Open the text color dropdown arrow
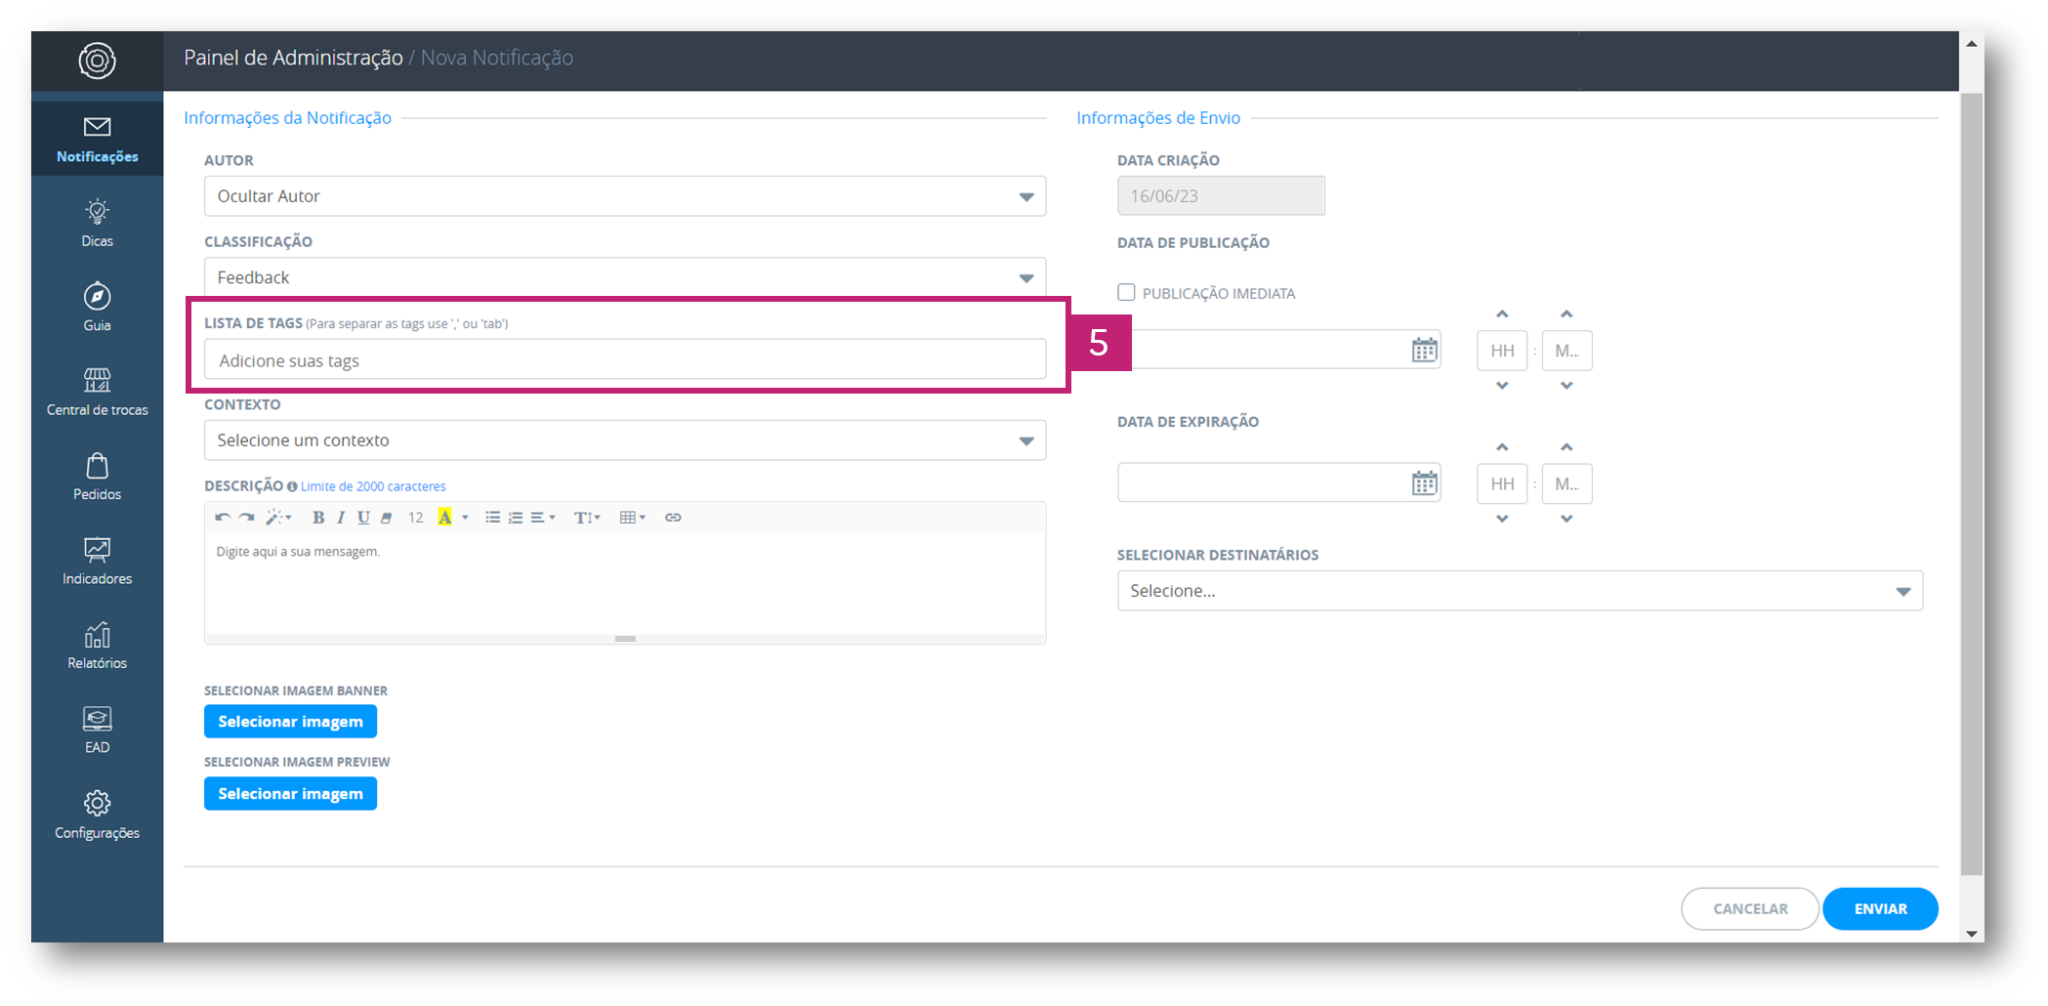Viewport: 2048px width, 1006px height. click(x=465, y=517)
